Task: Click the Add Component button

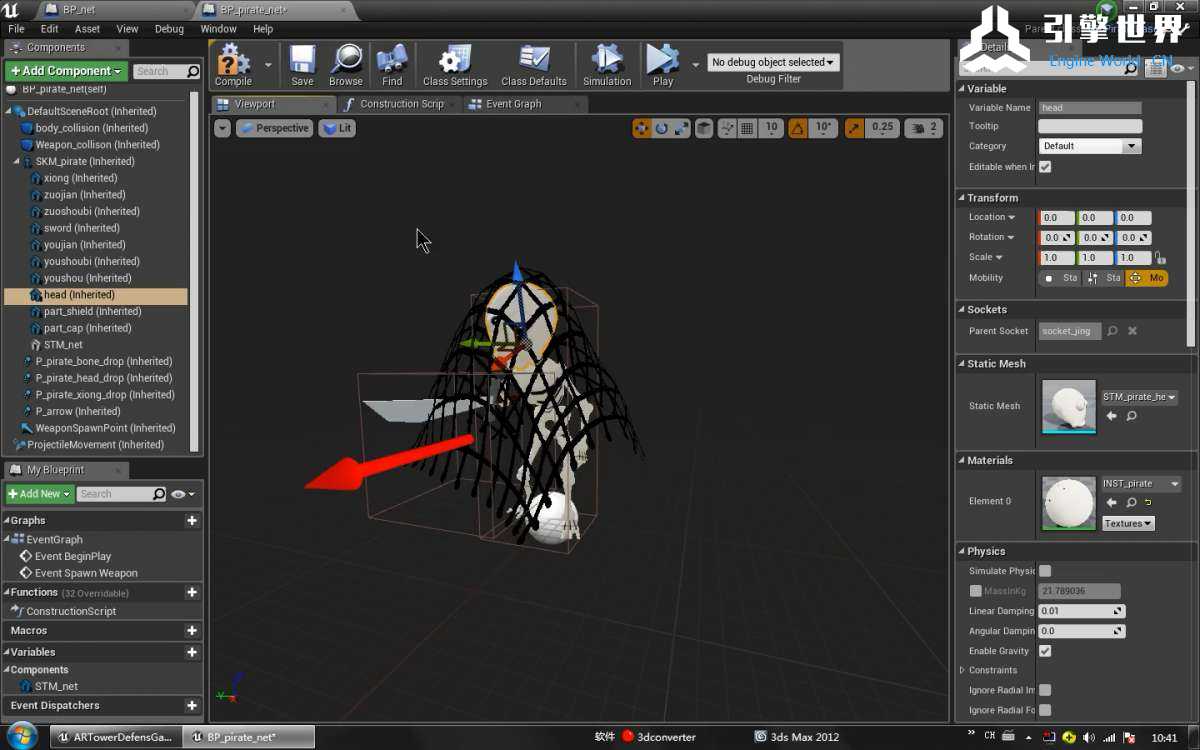Action: [x=66, y=71]
